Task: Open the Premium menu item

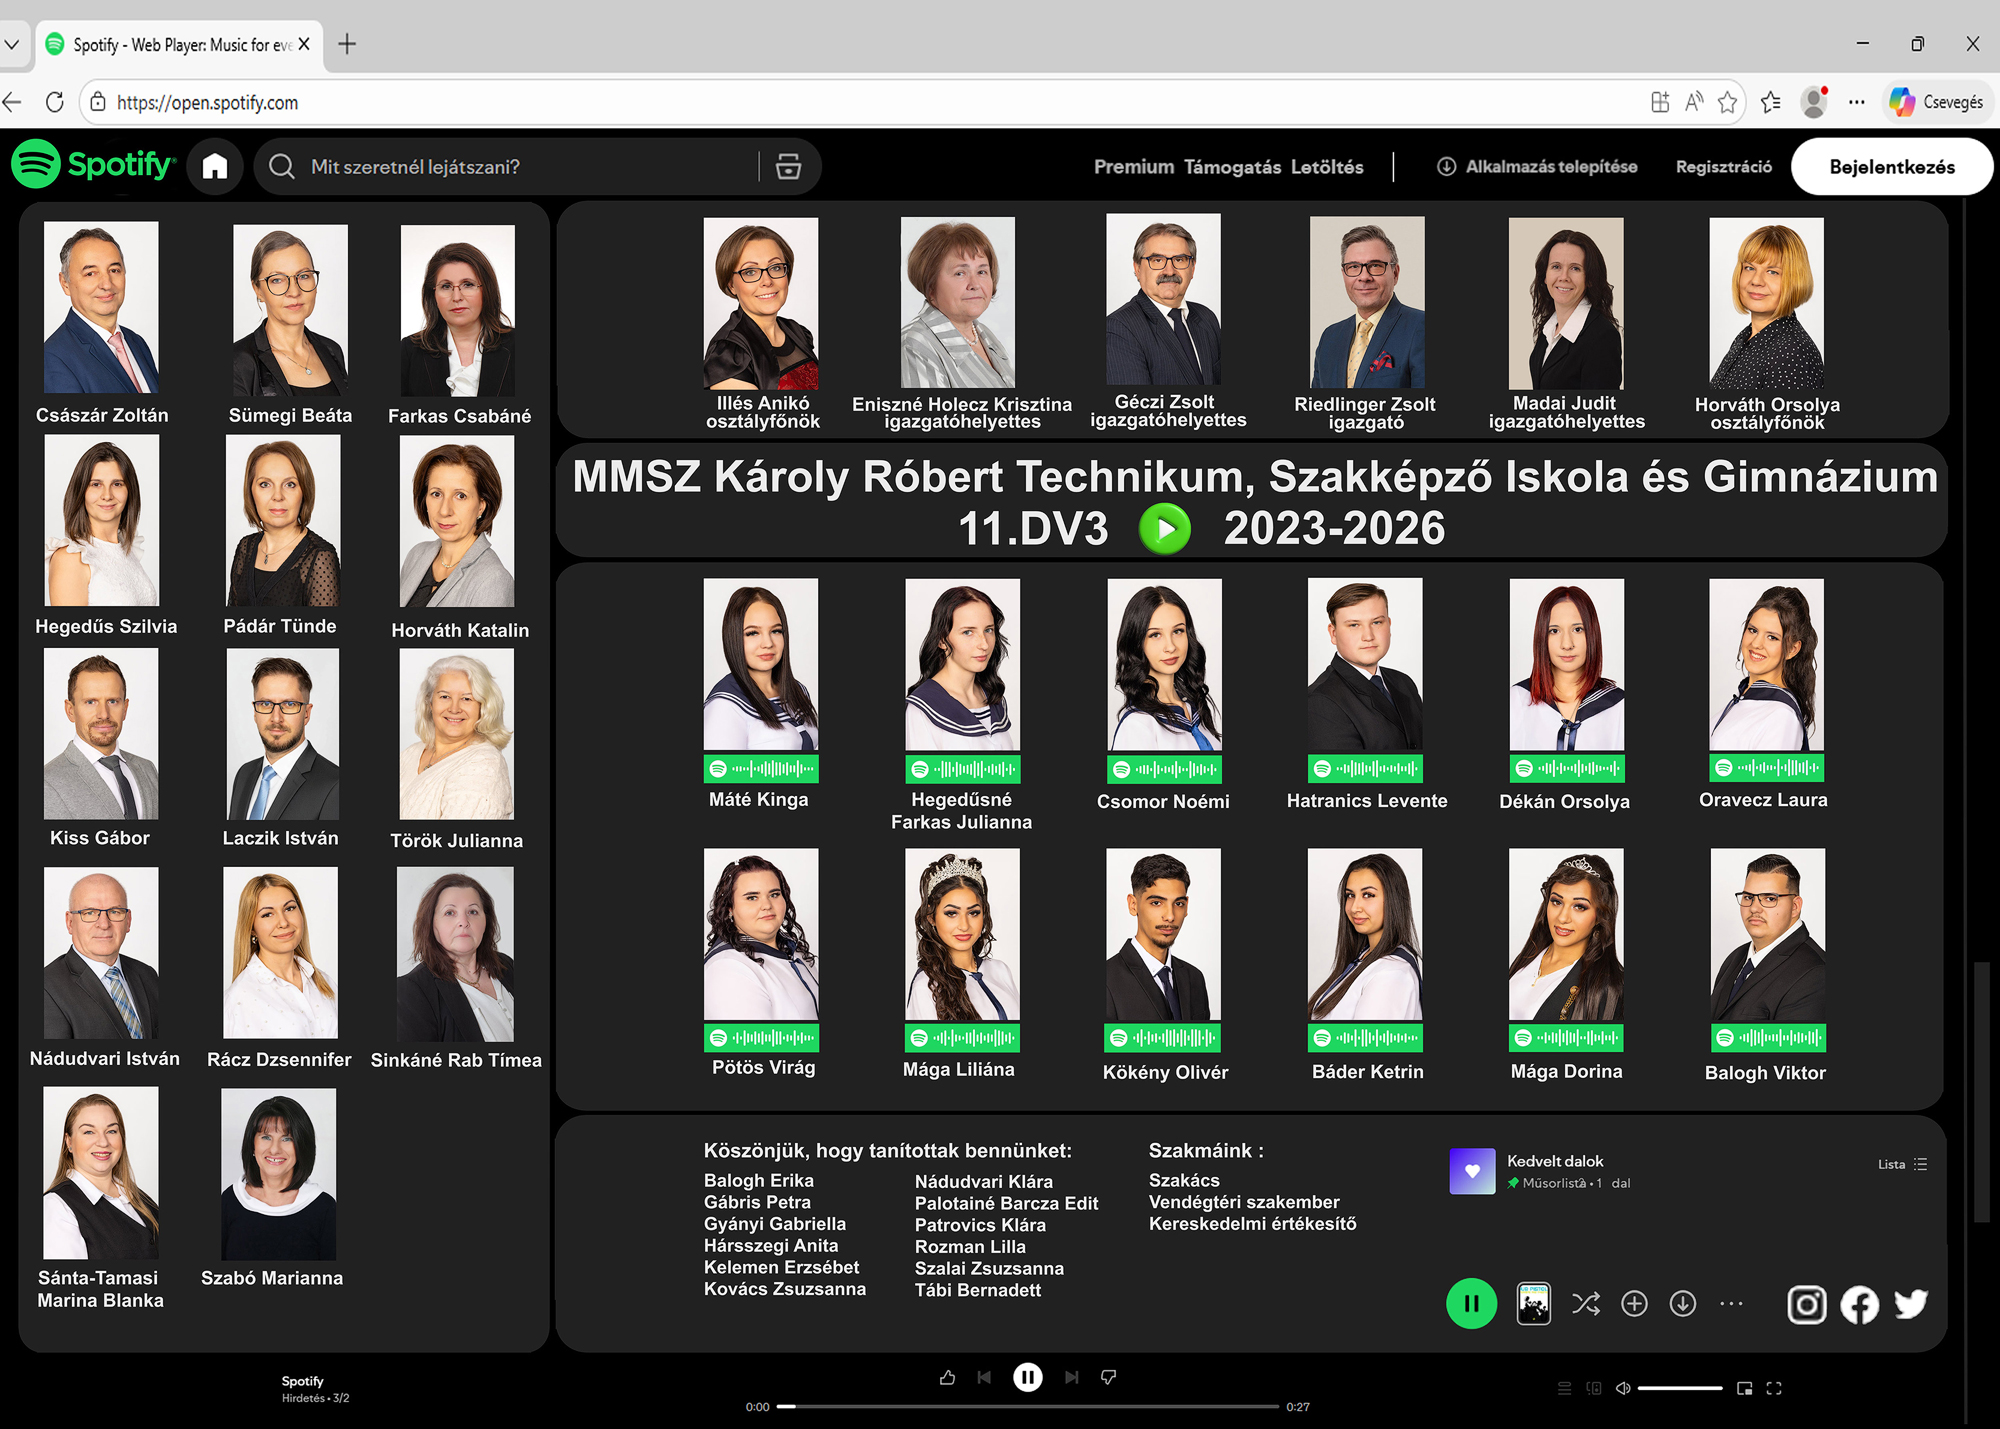Action: (x=1133, y=167)
